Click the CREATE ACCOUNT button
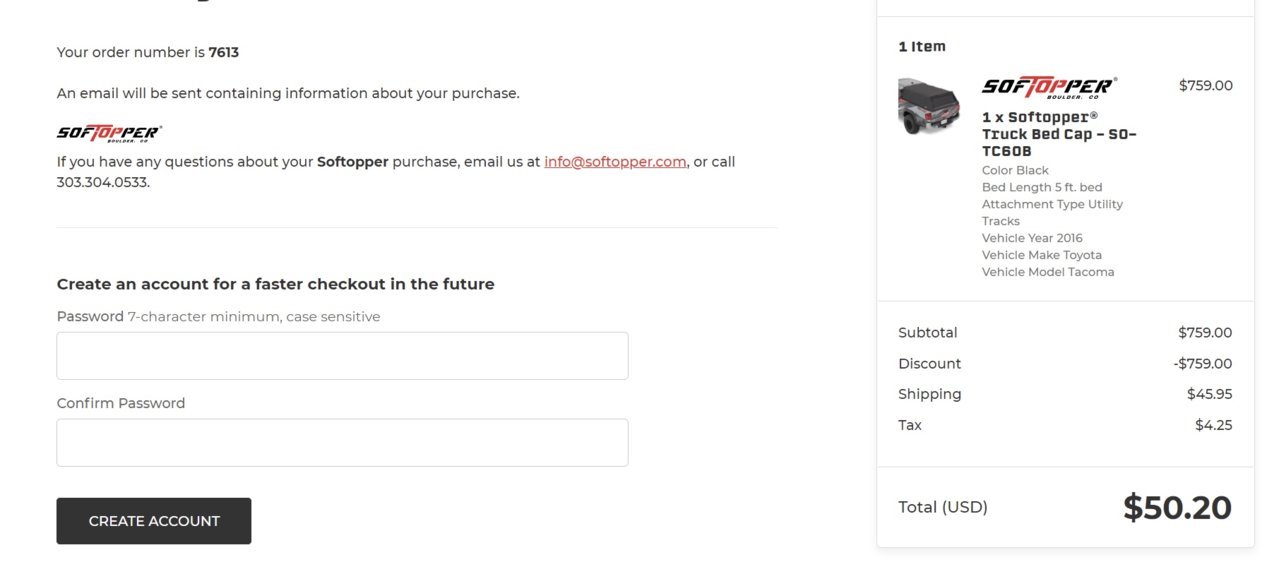 [x=154, y=521]
